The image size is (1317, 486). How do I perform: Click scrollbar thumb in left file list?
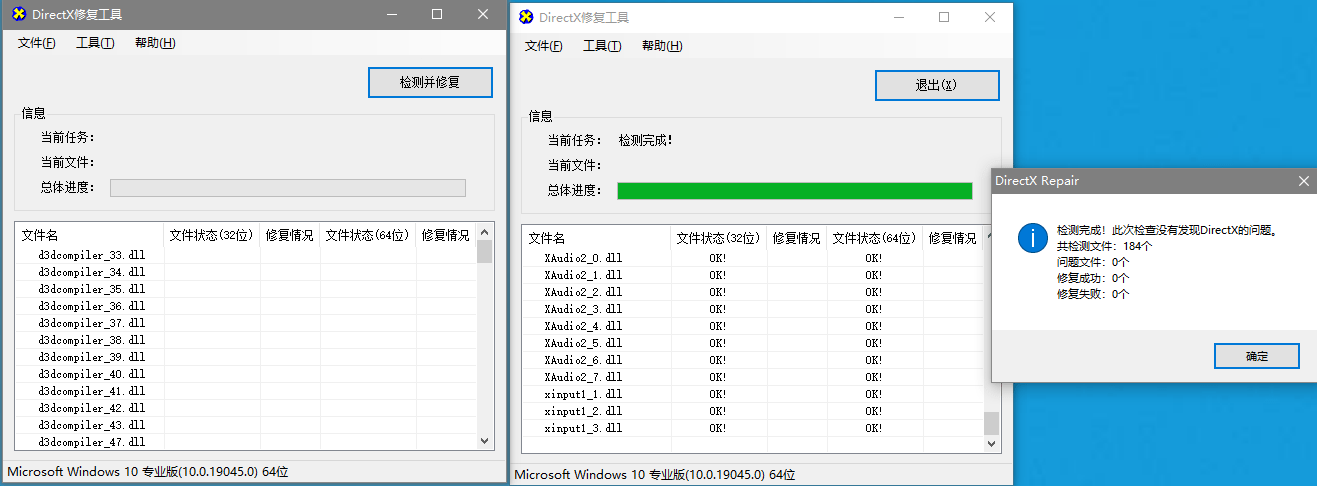(x=485, y=251)
